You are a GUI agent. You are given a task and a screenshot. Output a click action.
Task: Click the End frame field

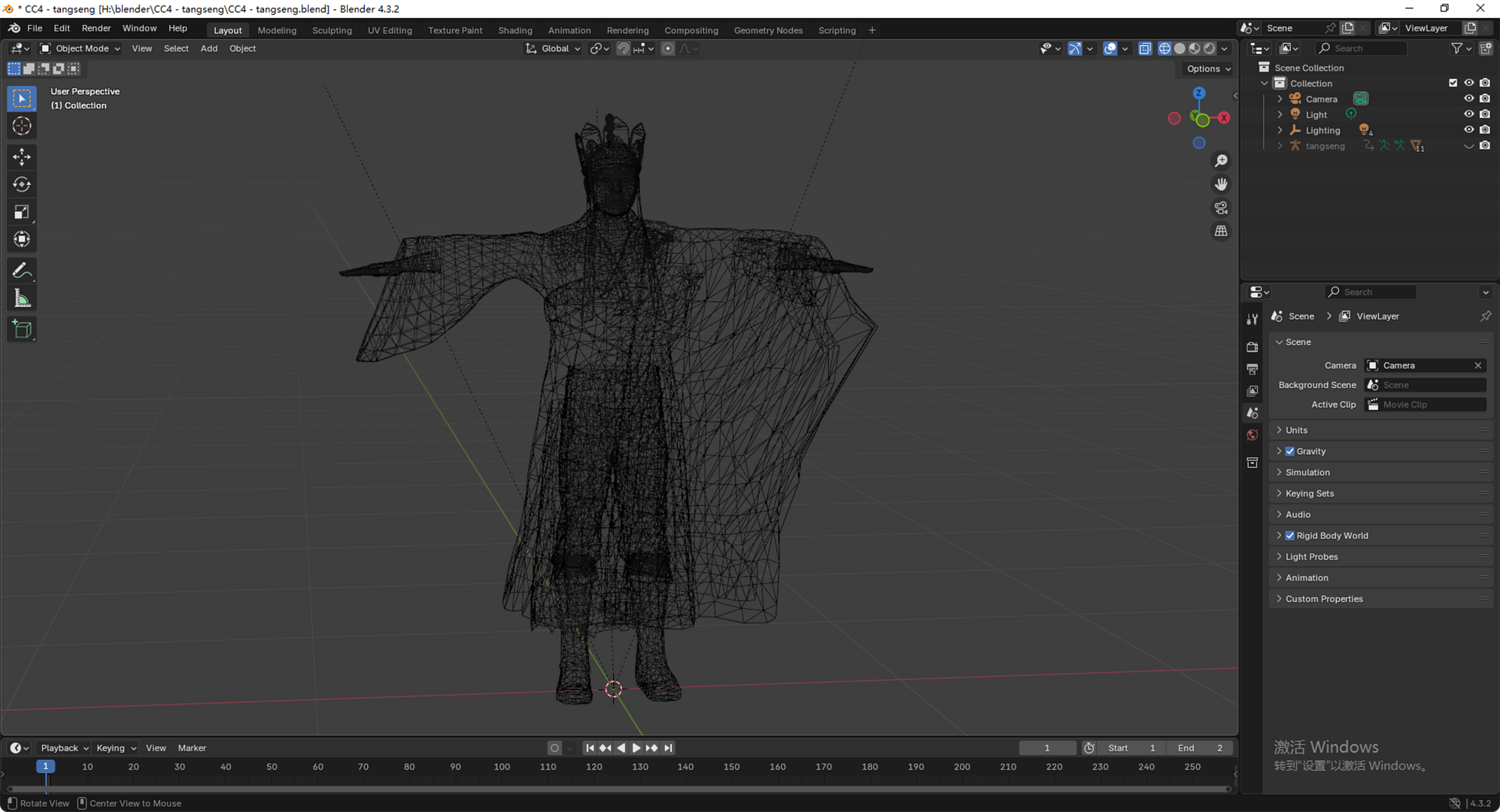click(x=1200, y=748)
